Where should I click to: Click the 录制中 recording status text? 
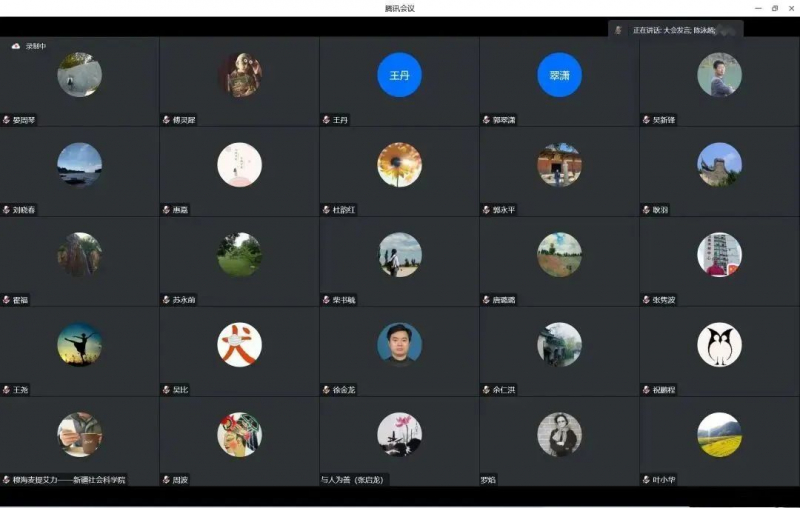click(35, 46)
